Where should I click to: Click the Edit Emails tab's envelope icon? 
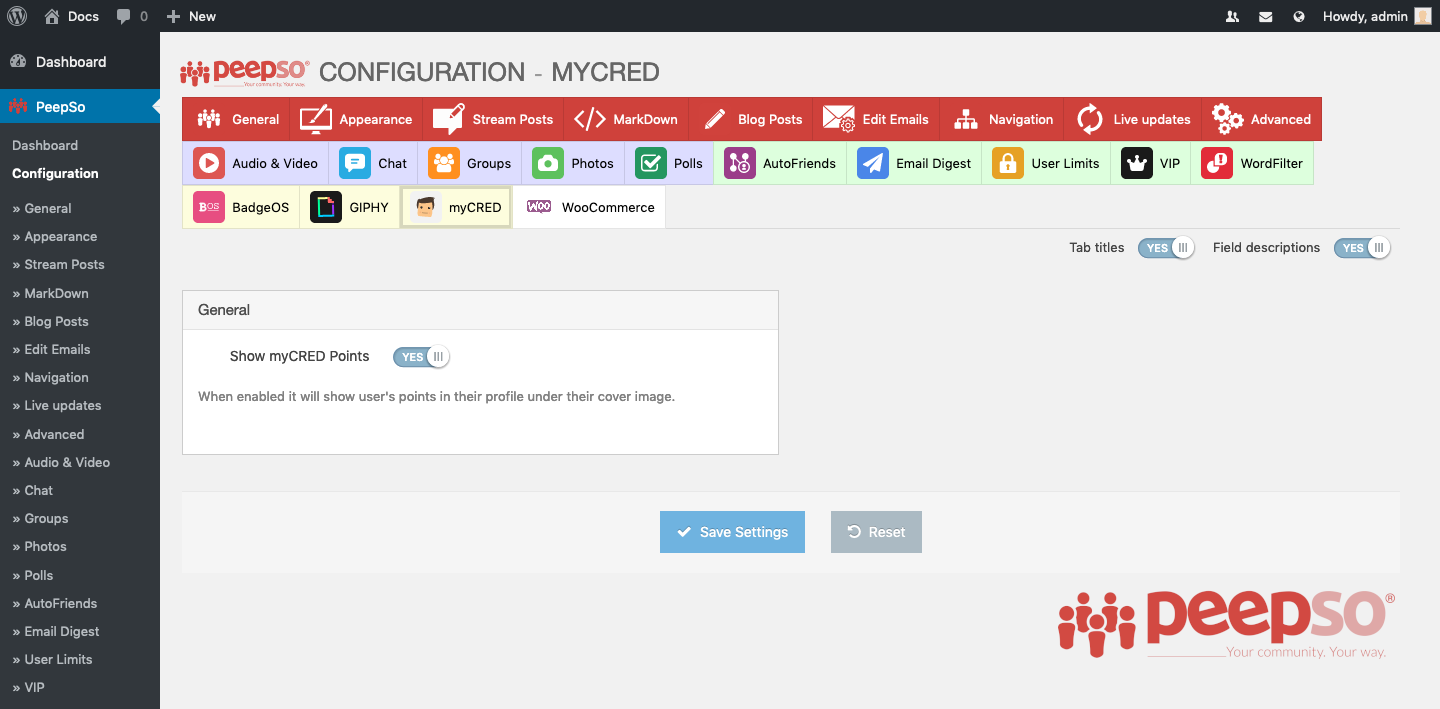pyautogui.click(x=838, y=119)
